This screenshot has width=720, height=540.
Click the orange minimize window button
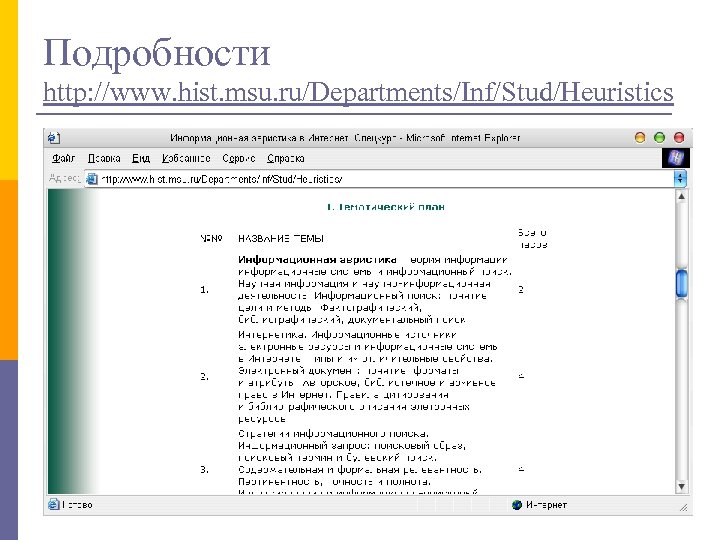[640, 137]
